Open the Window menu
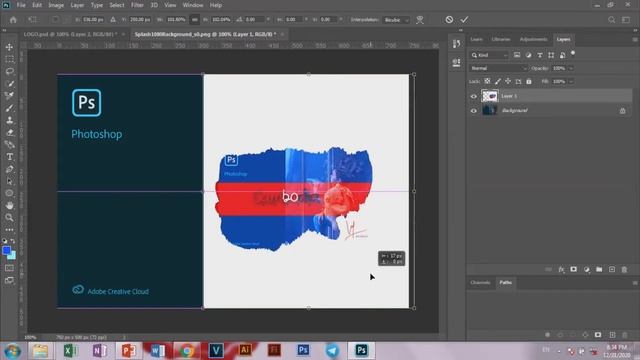640x360 pixels. point(193,5)
